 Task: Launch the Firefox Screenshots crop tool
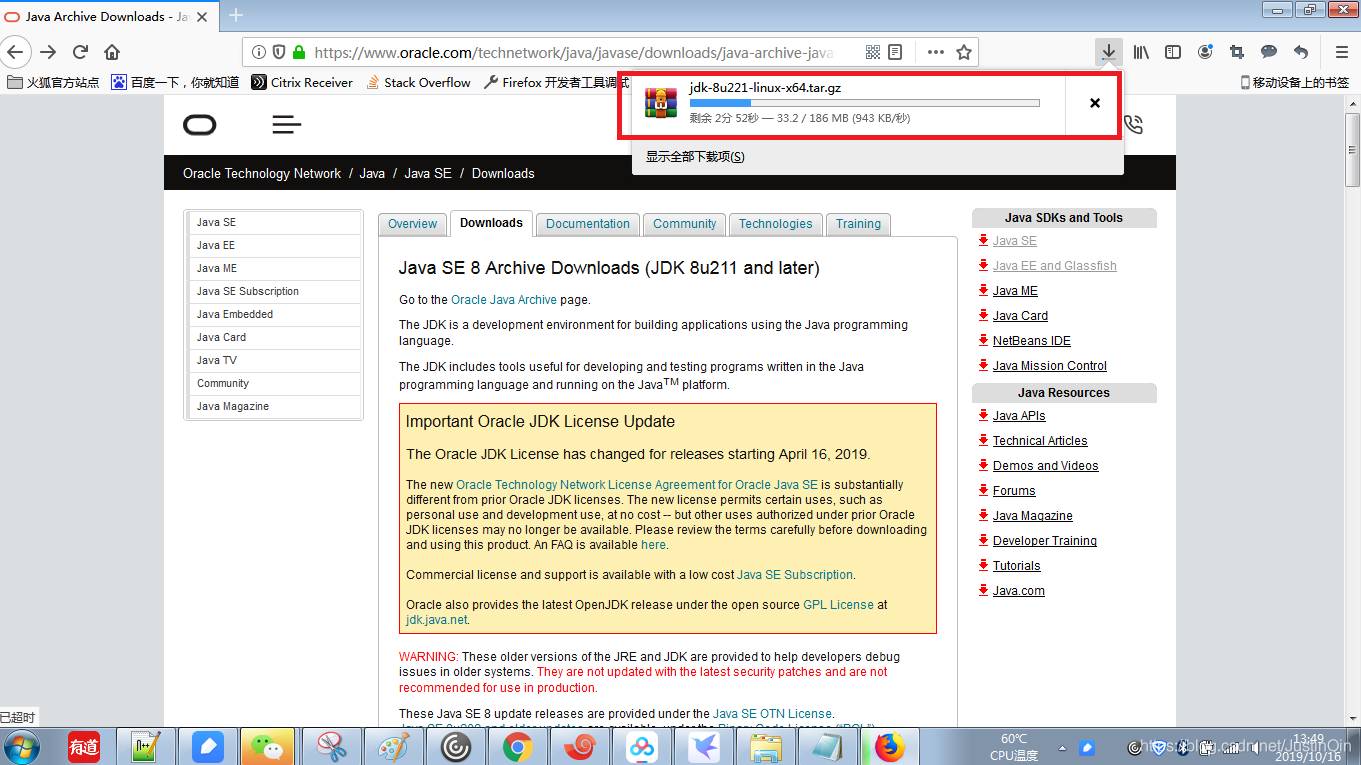click(x=1236, y=51)
